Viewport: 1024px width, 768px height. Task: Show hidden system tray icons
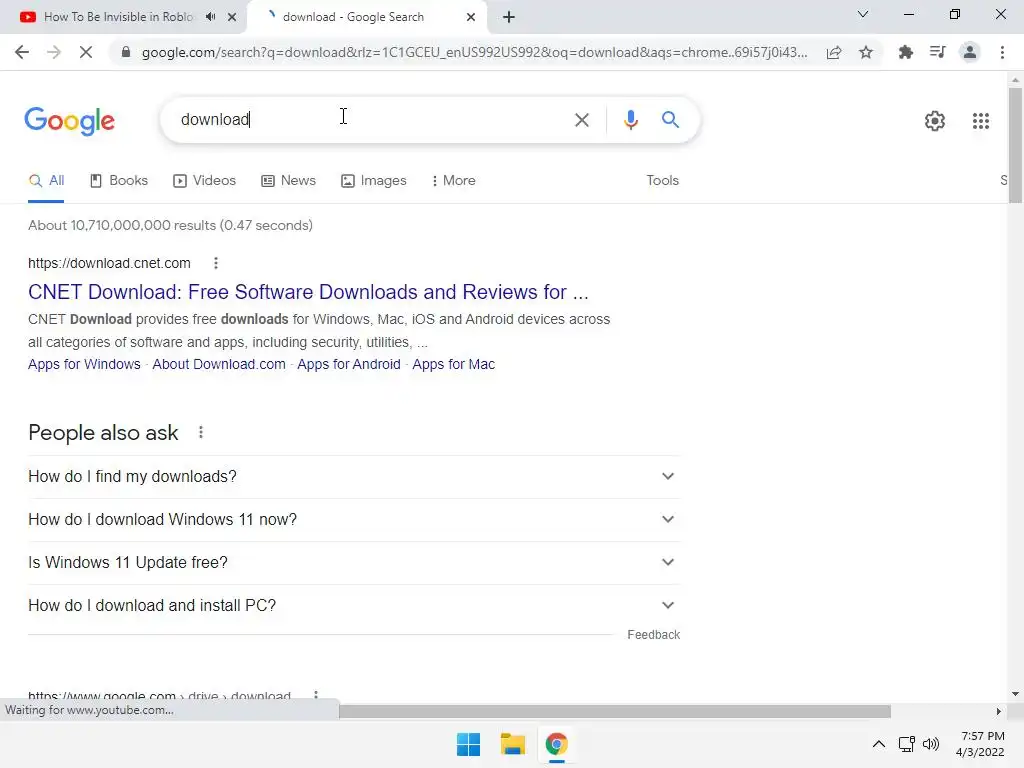879,744
